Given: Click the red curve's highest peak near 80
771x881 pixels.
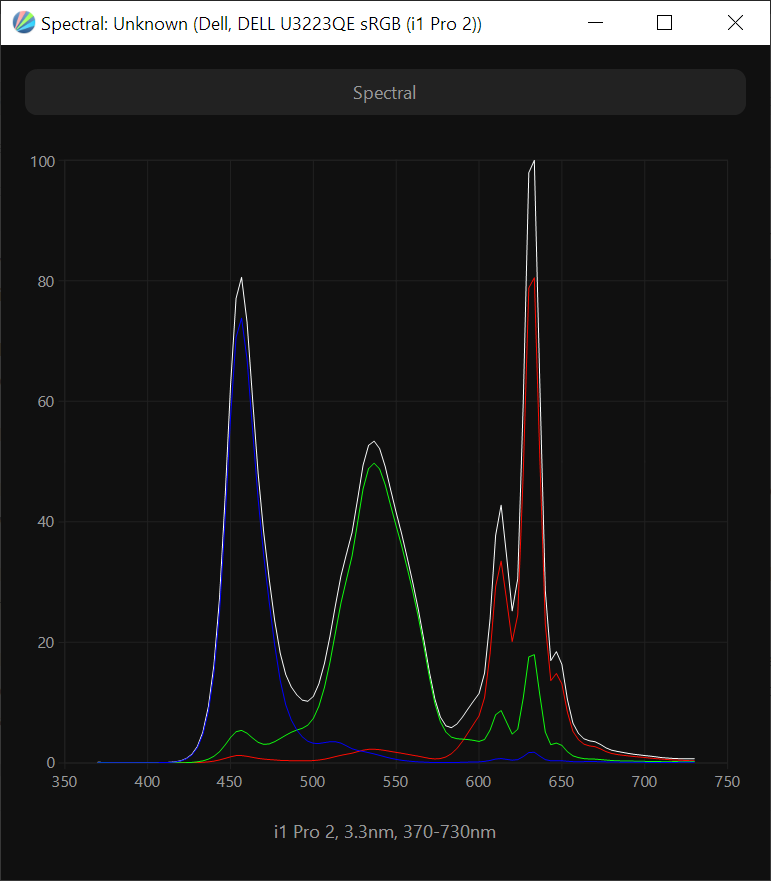Looking at the screenshot, I should (535, 278).
